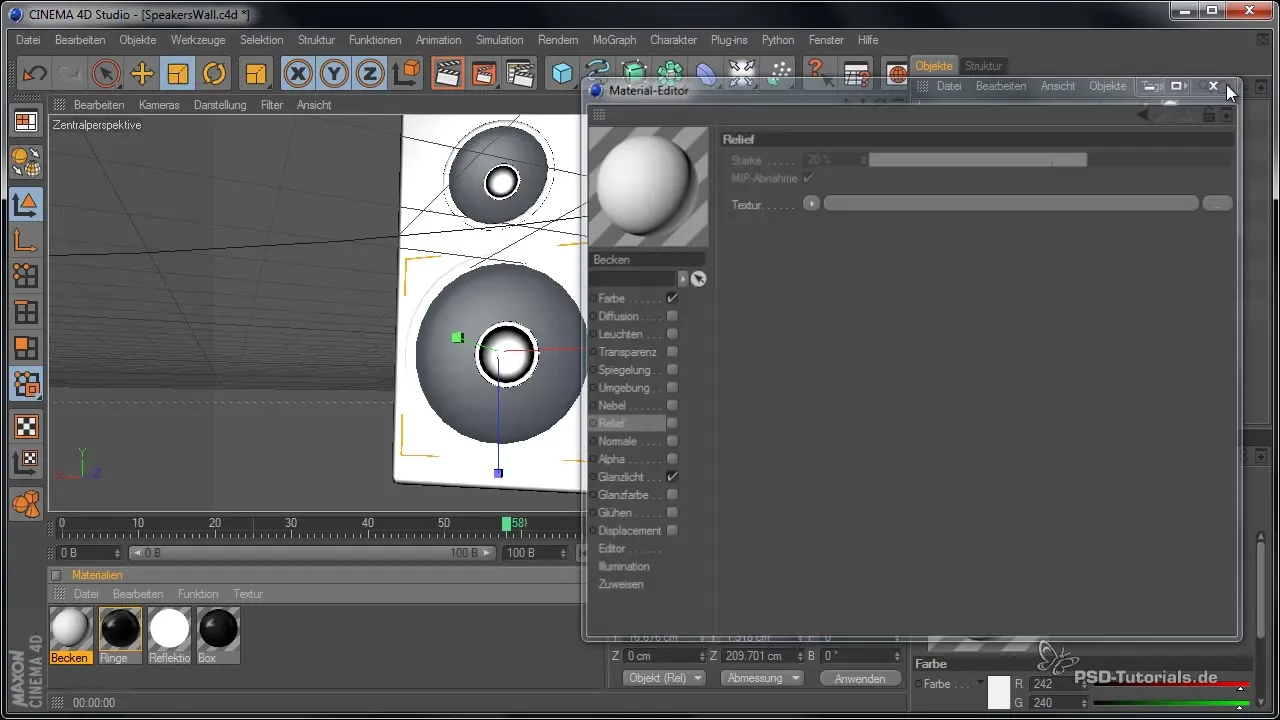Open the Farbe mode dropdown arrow
Viewport: 1280px width, 720px height.
click(x=980, y=683)
